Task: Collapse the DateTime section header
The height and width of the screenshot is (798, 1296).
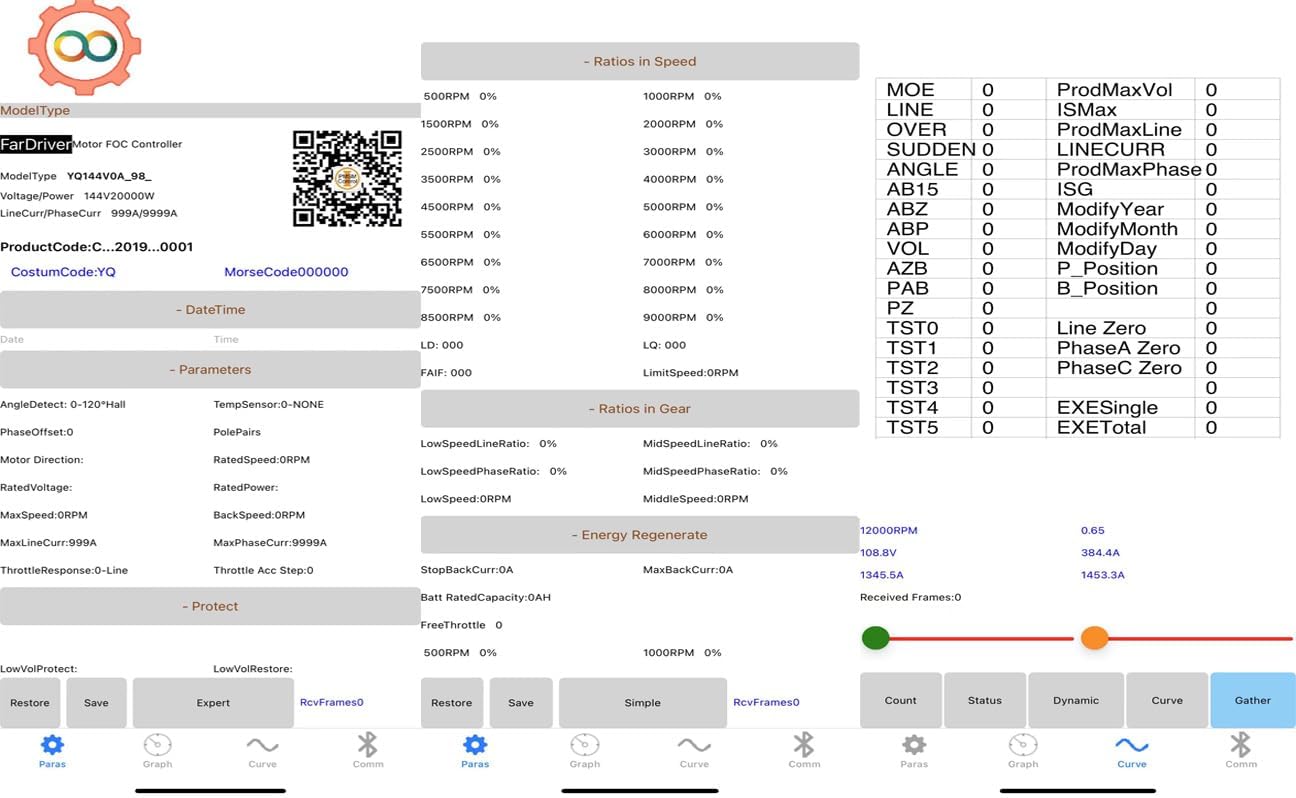Action: pos(210,310)
